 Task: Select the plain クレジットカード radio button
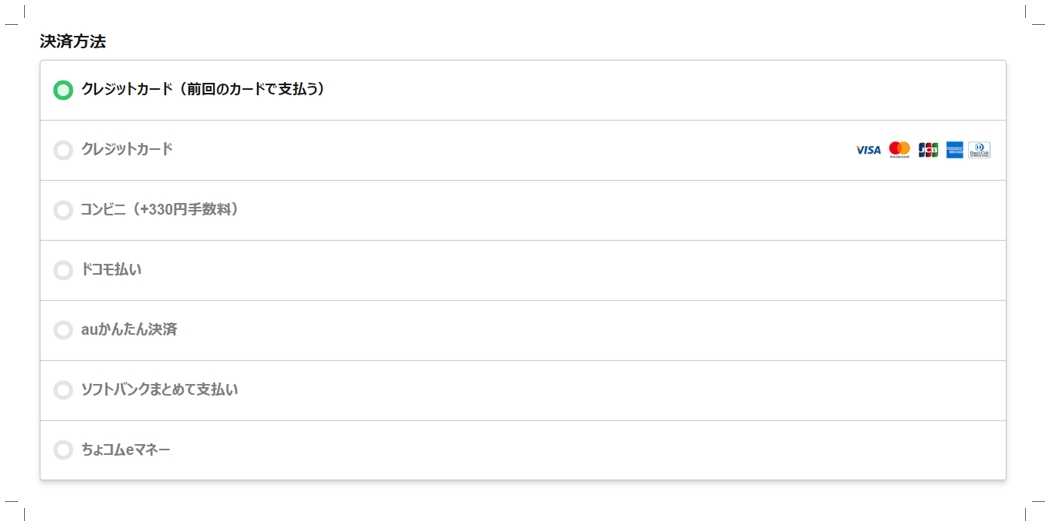click(63, 150)
